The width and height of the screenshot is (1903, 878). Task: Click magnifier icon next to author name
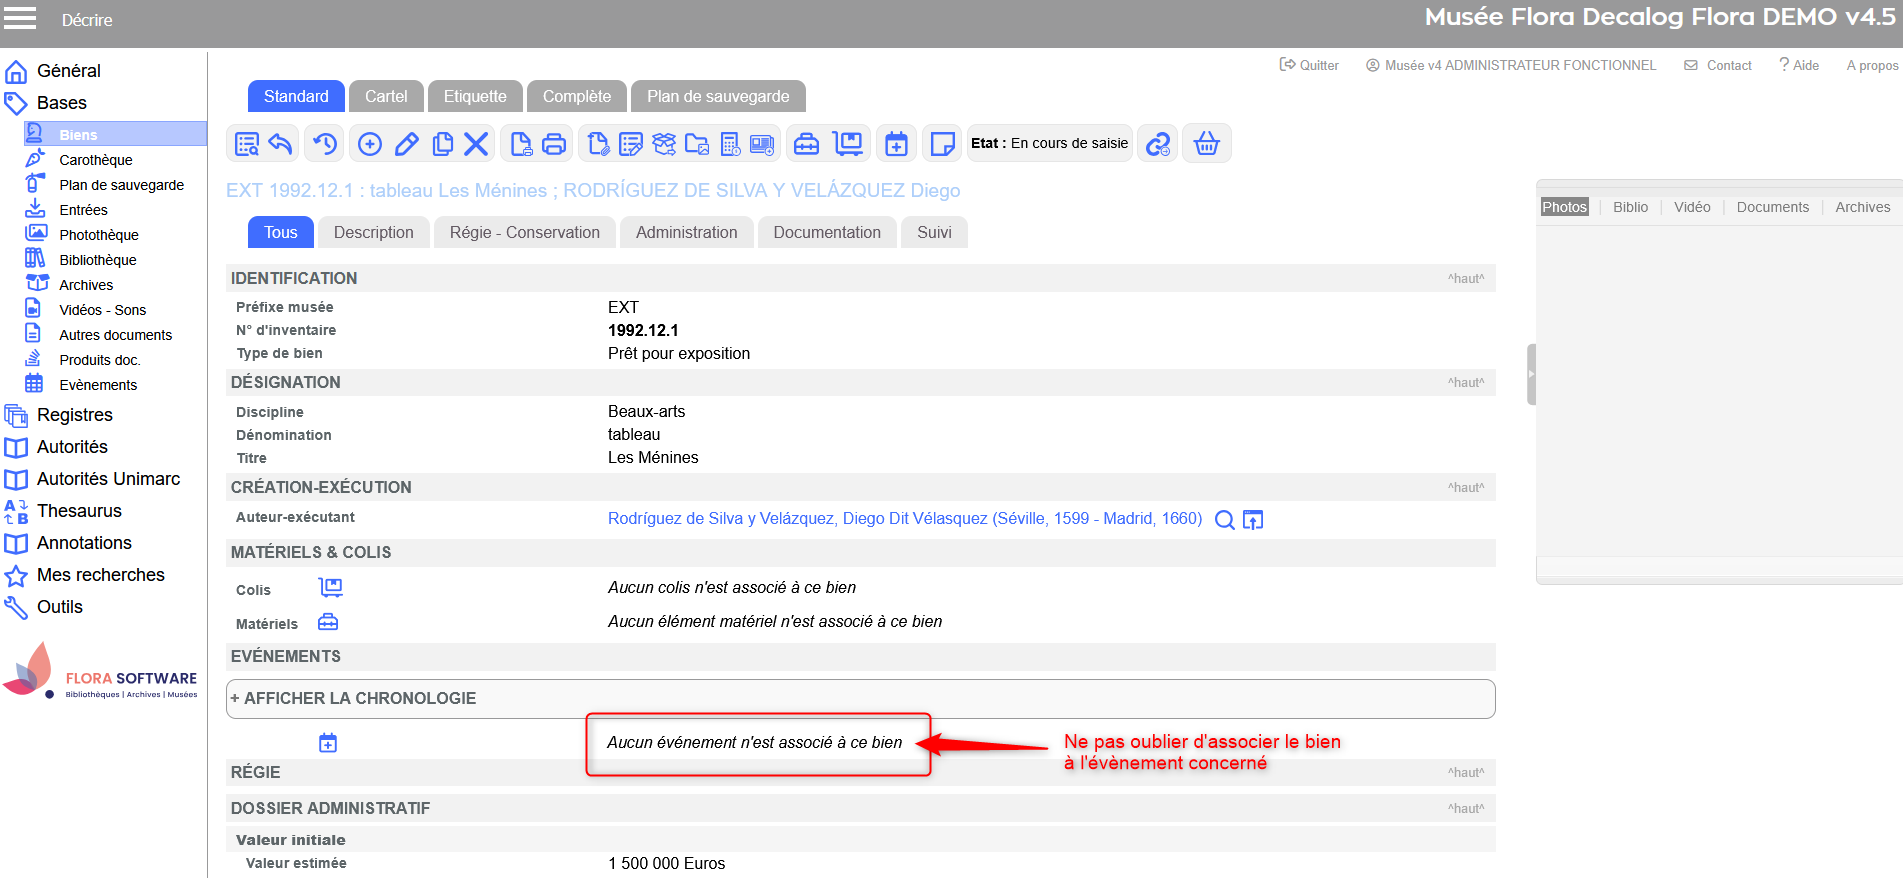(1224, 519)
